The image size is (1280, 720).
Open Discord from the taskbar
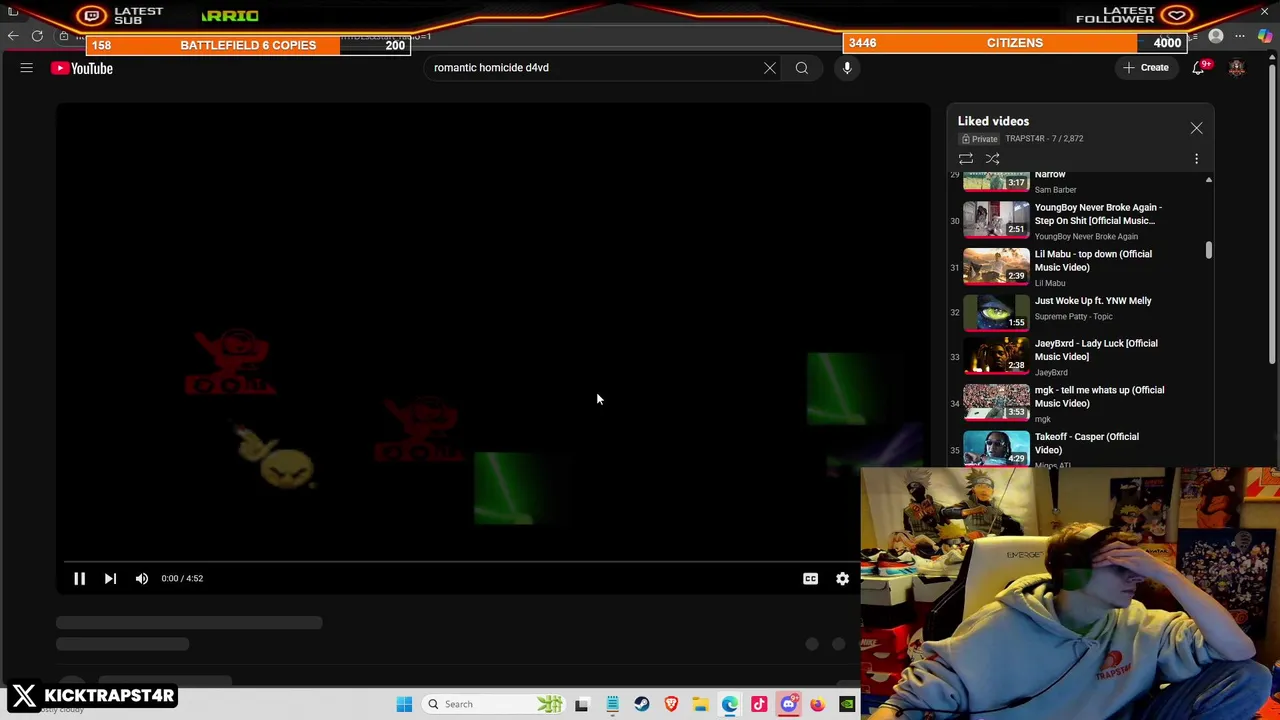[788, 704]
